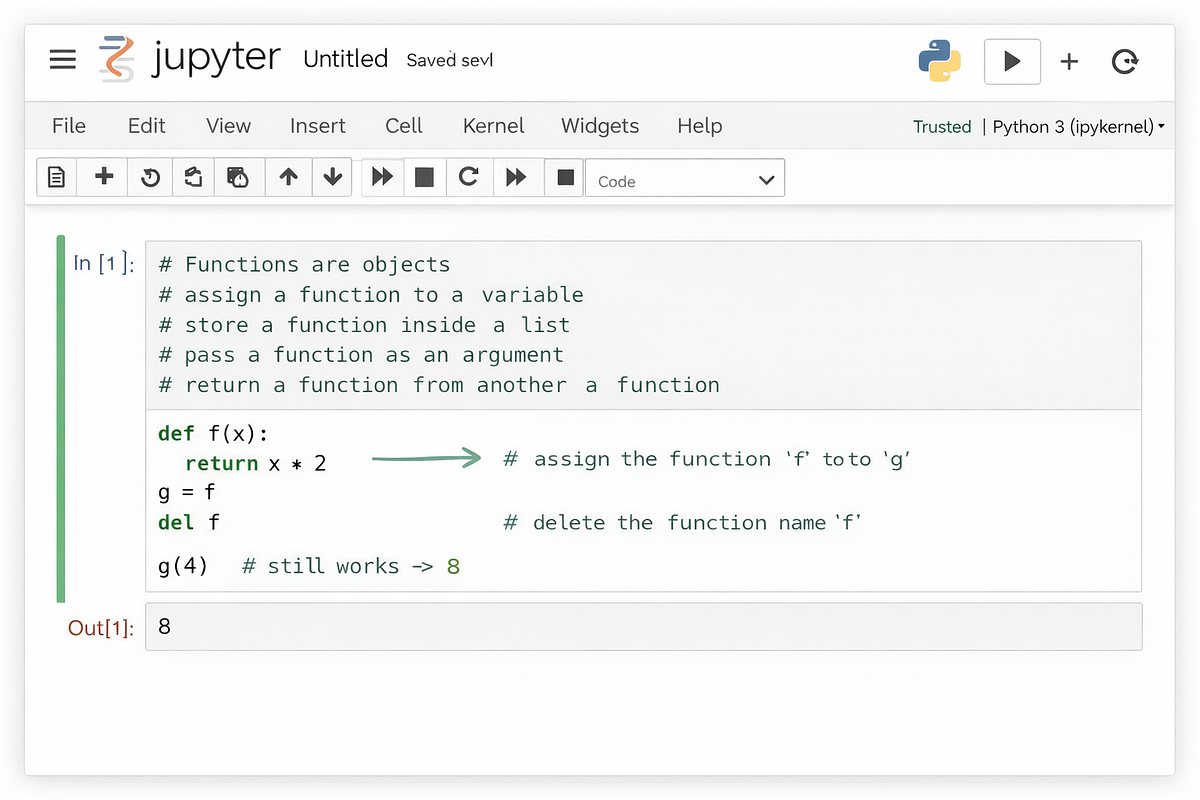Click the clipboard paste toolbar icon

238,177
